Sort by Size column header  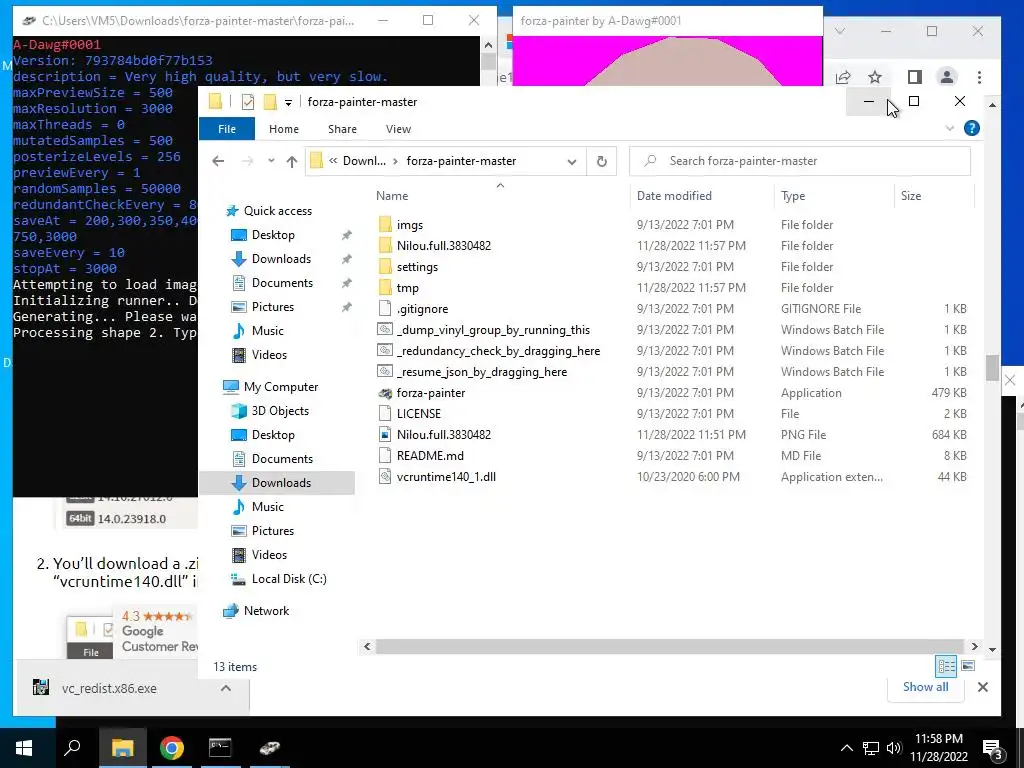tap(910, 195)
